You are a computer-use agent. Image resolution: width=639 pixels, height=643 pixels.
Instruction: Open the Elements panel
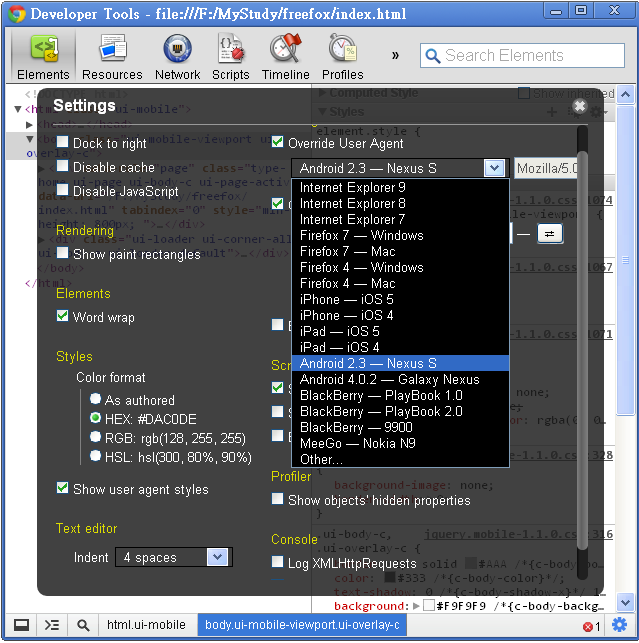coord(43,57)
